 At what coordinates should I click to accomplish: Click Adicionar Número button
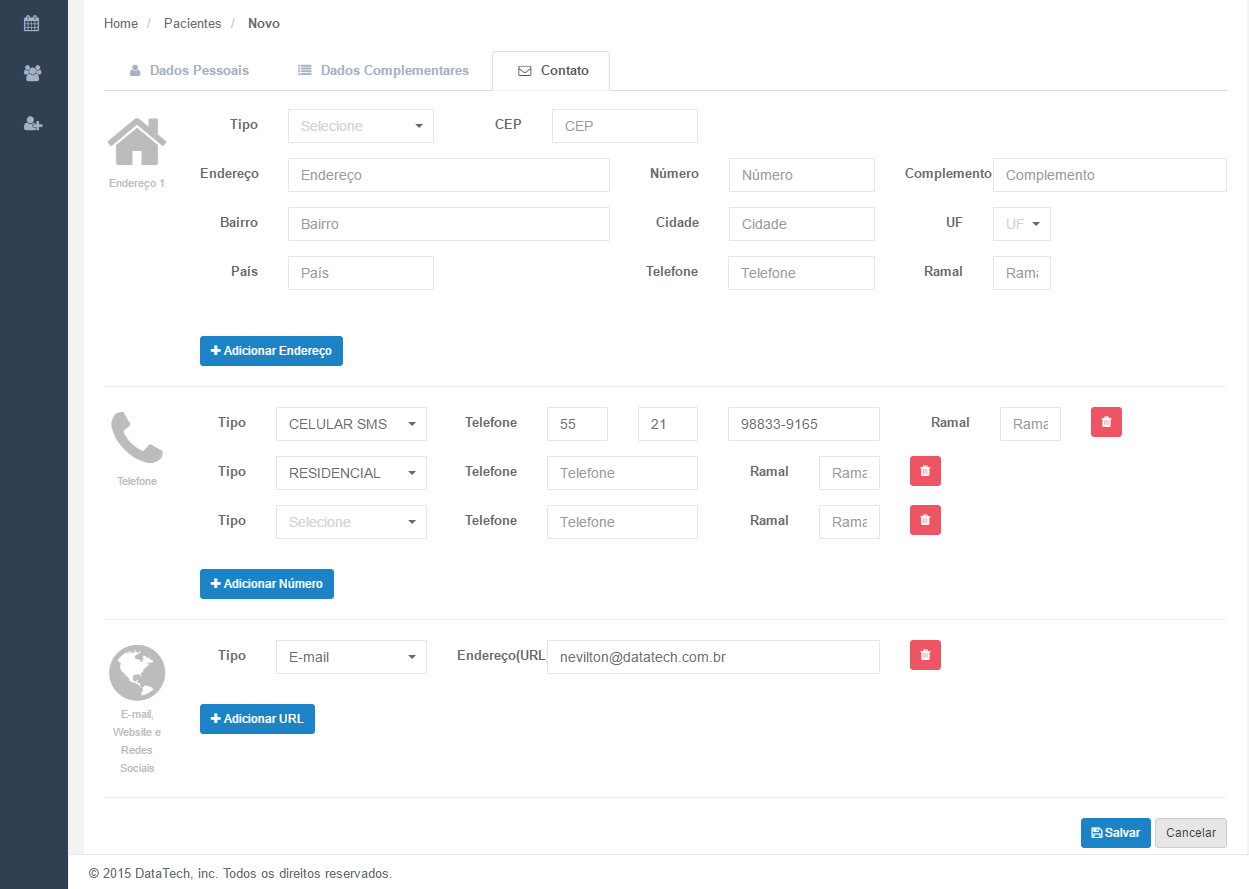pyautogui.click(x=267, y=584)
